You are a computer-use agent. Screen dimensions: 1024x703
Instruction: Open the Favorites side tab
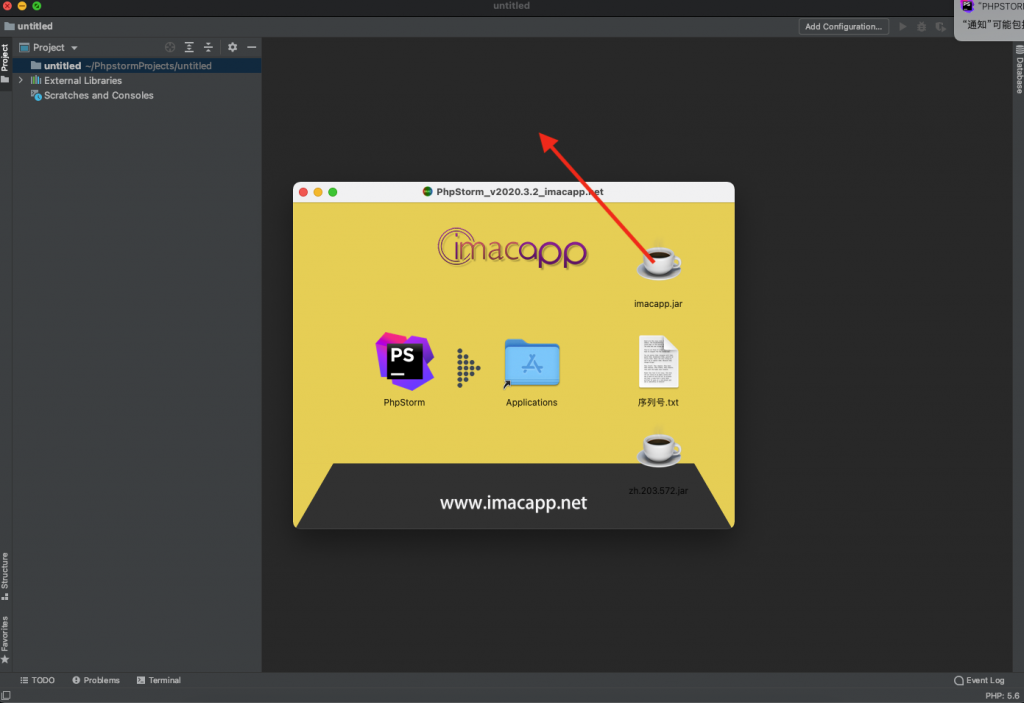pos(5,640)
